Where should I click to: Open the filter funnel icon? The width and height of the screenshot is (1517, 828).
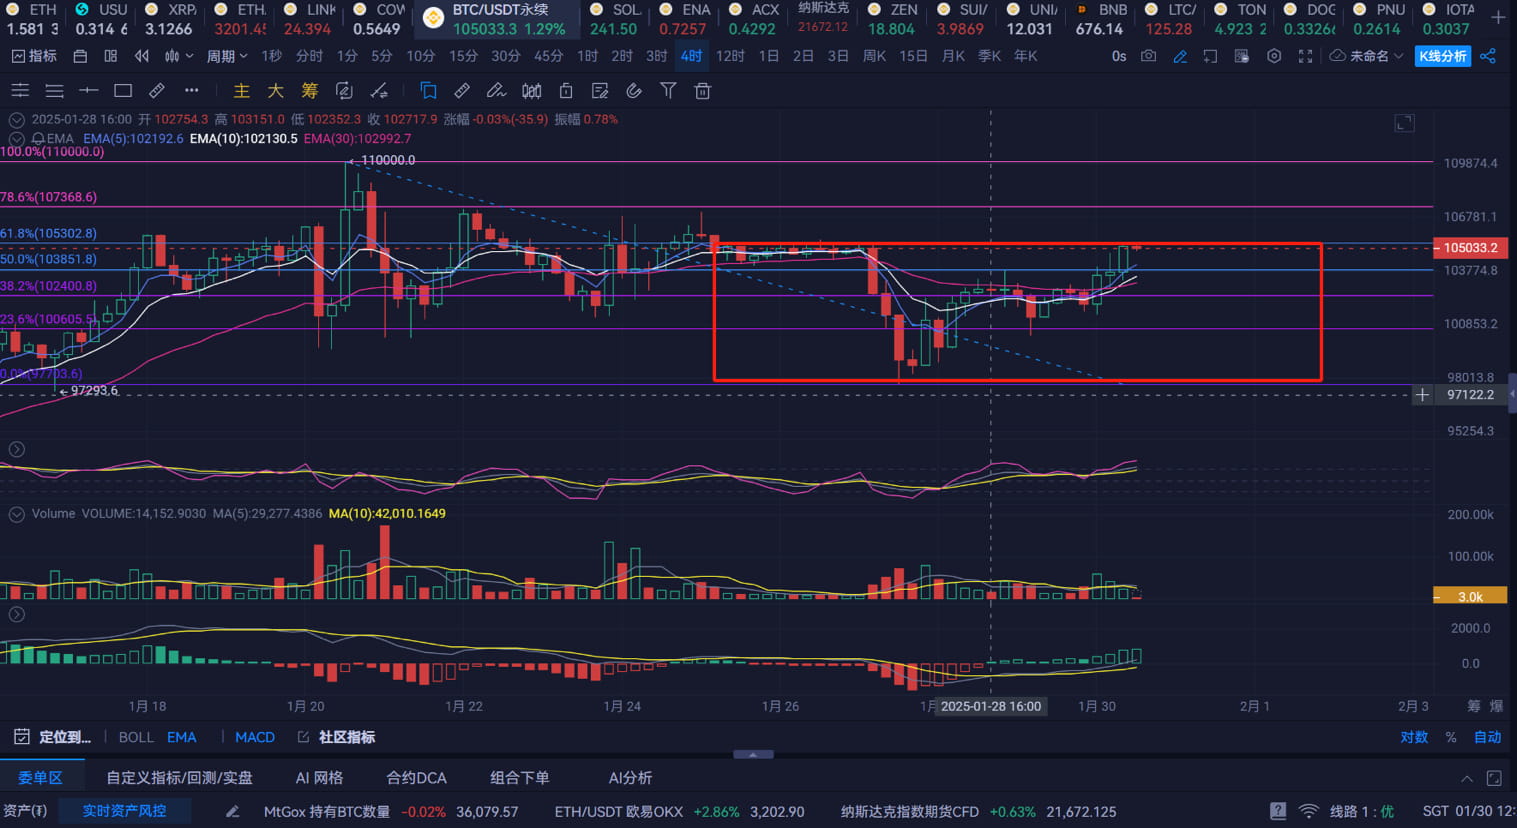pos(668,91)
